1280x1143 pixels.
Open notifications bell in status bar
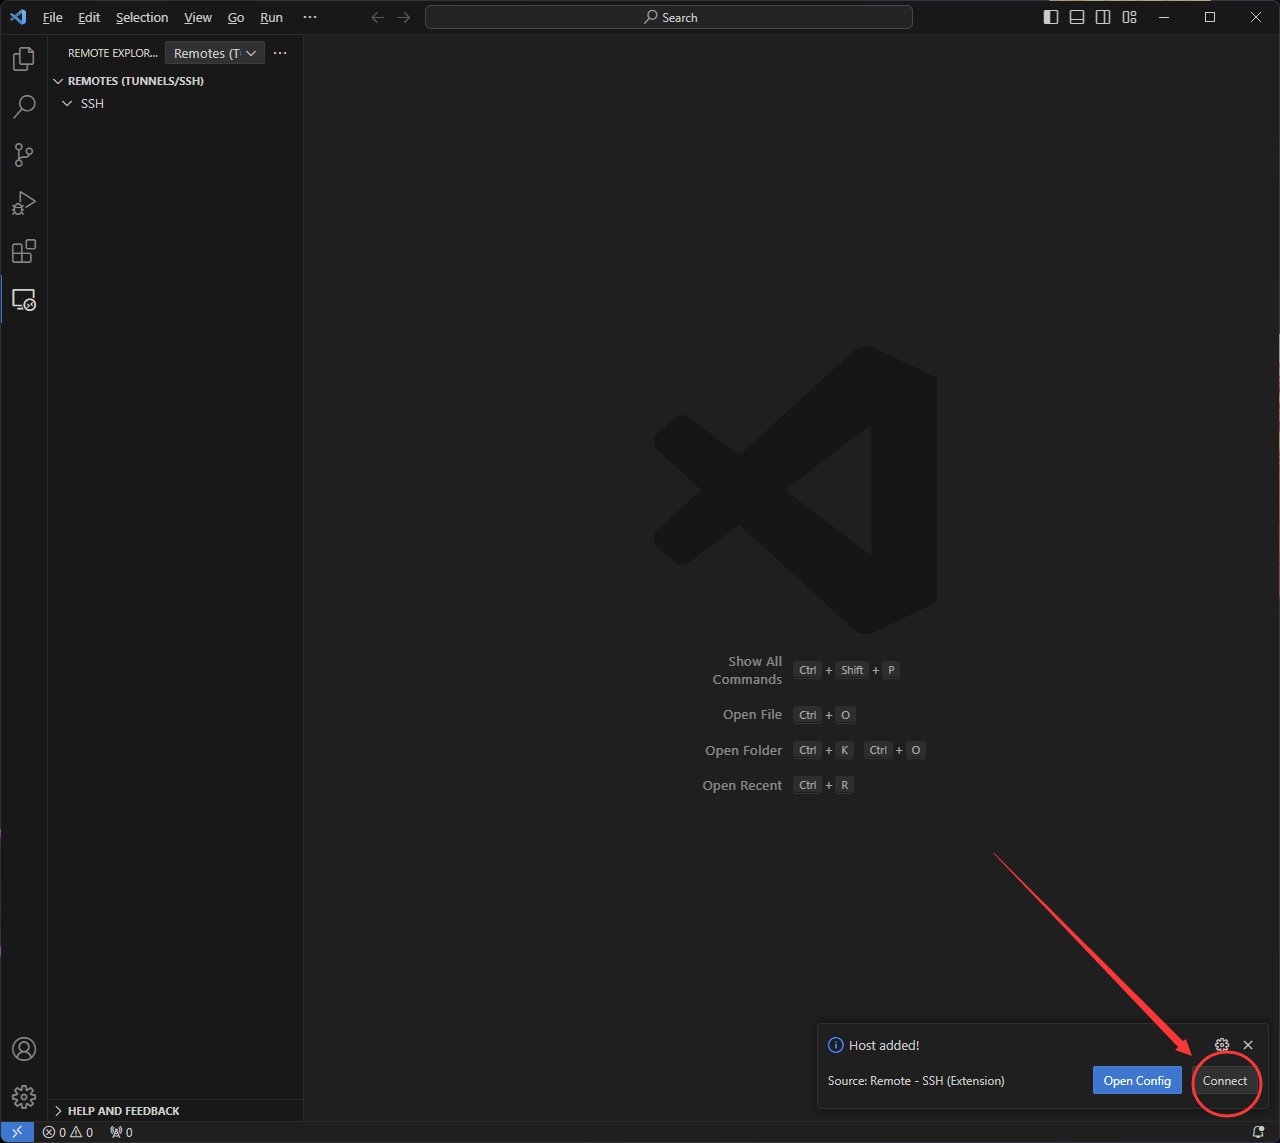(1259, 1132)
